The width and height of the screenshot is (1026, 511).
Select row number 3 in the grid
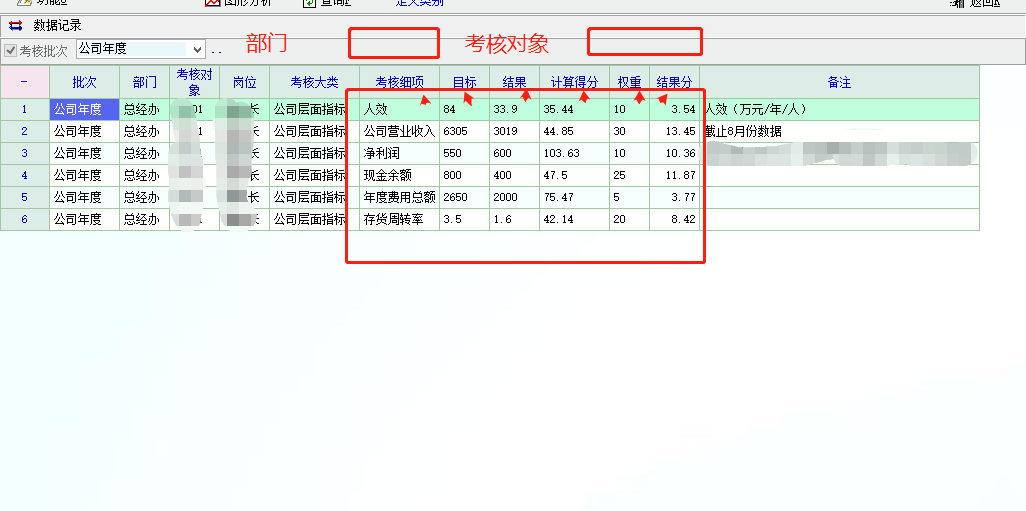(24, 153)
